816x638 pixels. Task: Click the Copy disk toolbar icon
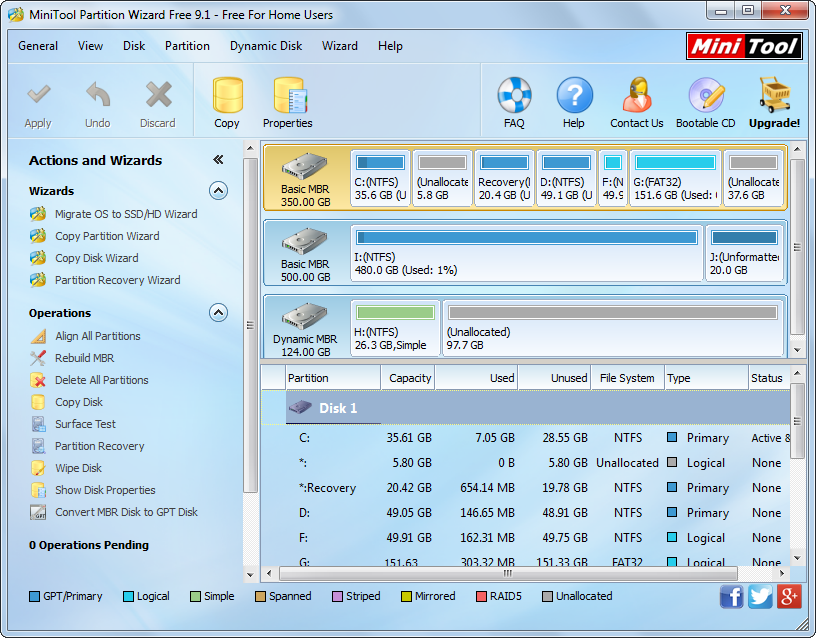pyautogui.click(x=227, y=96)
